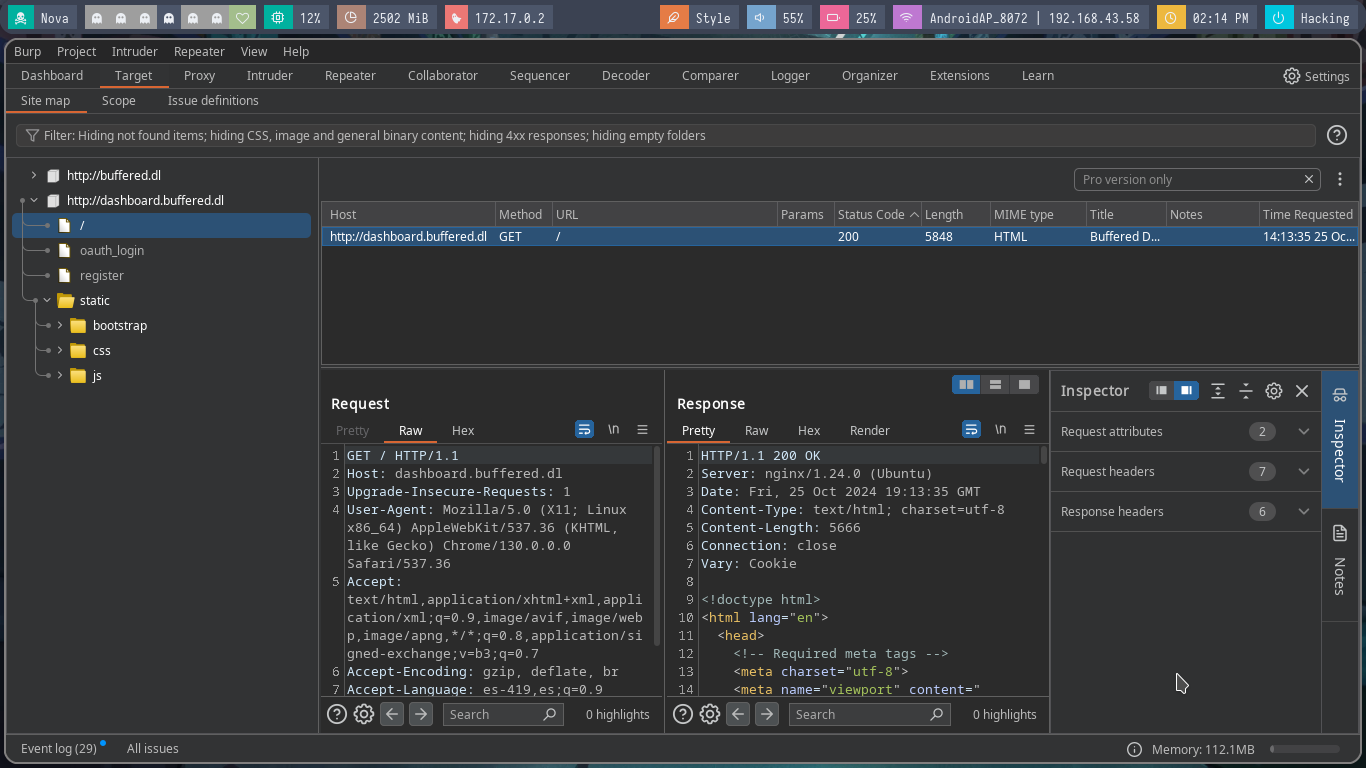Click the Request panel hamburger menu icon
The image size is (1366, 768).
pyautogui.click(x=643, y=430)
